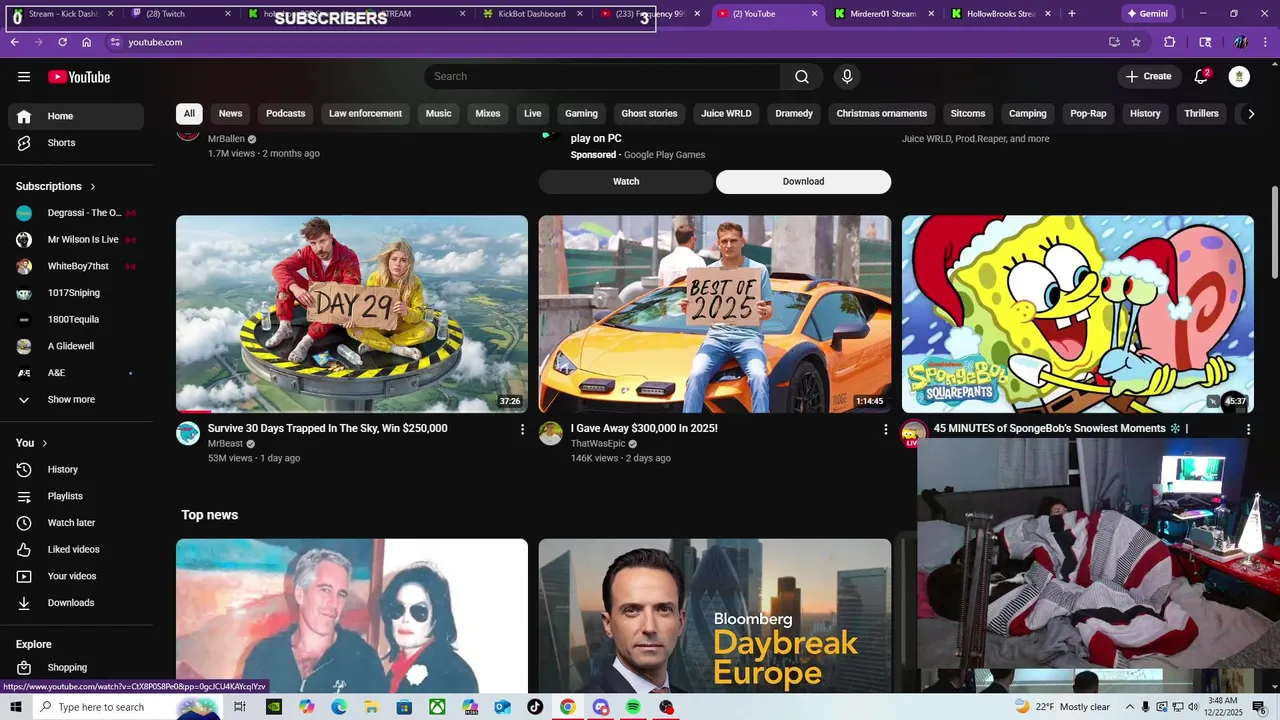Go to Home in the sidebar
Viewport: 1280px width, 720px height.
(x=76, y=116)
